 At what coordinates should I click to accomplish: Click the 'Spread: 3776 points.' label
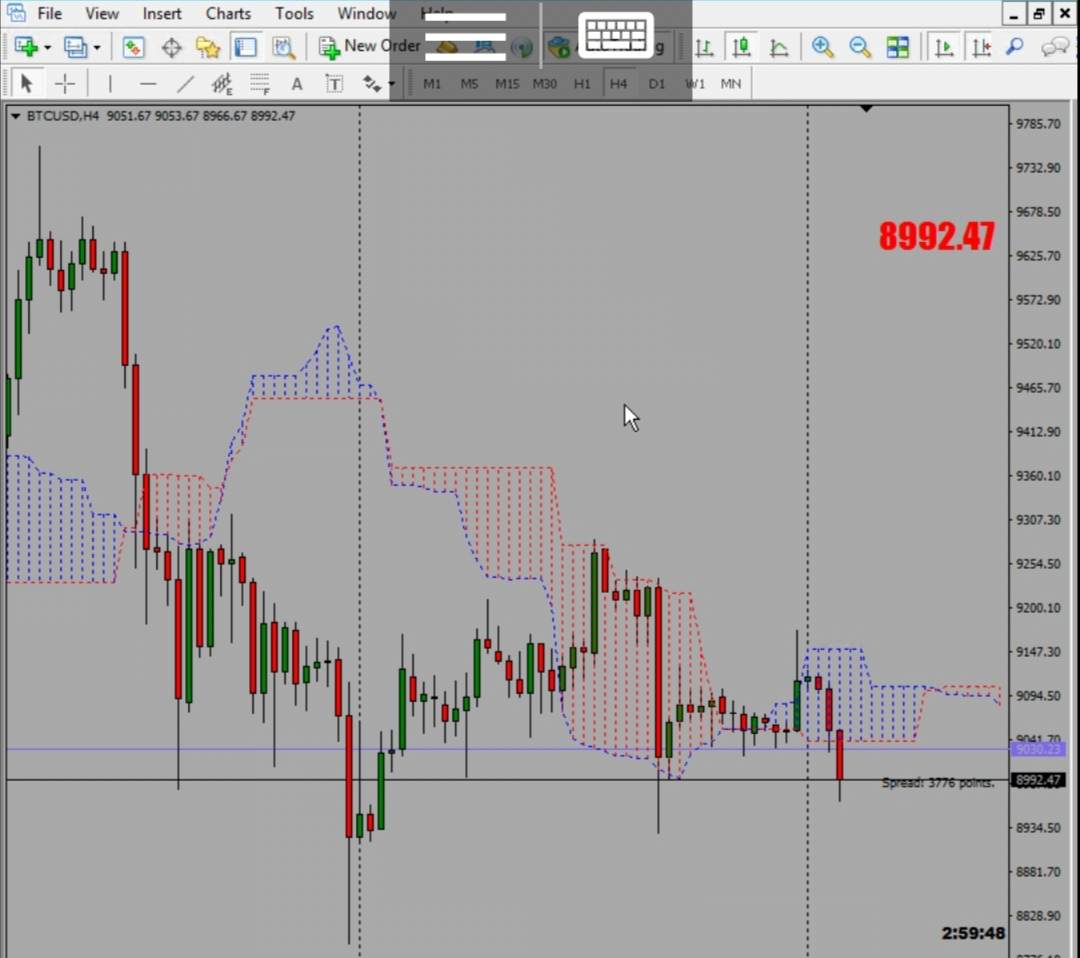pyautogui.click(x=938, y=782)
